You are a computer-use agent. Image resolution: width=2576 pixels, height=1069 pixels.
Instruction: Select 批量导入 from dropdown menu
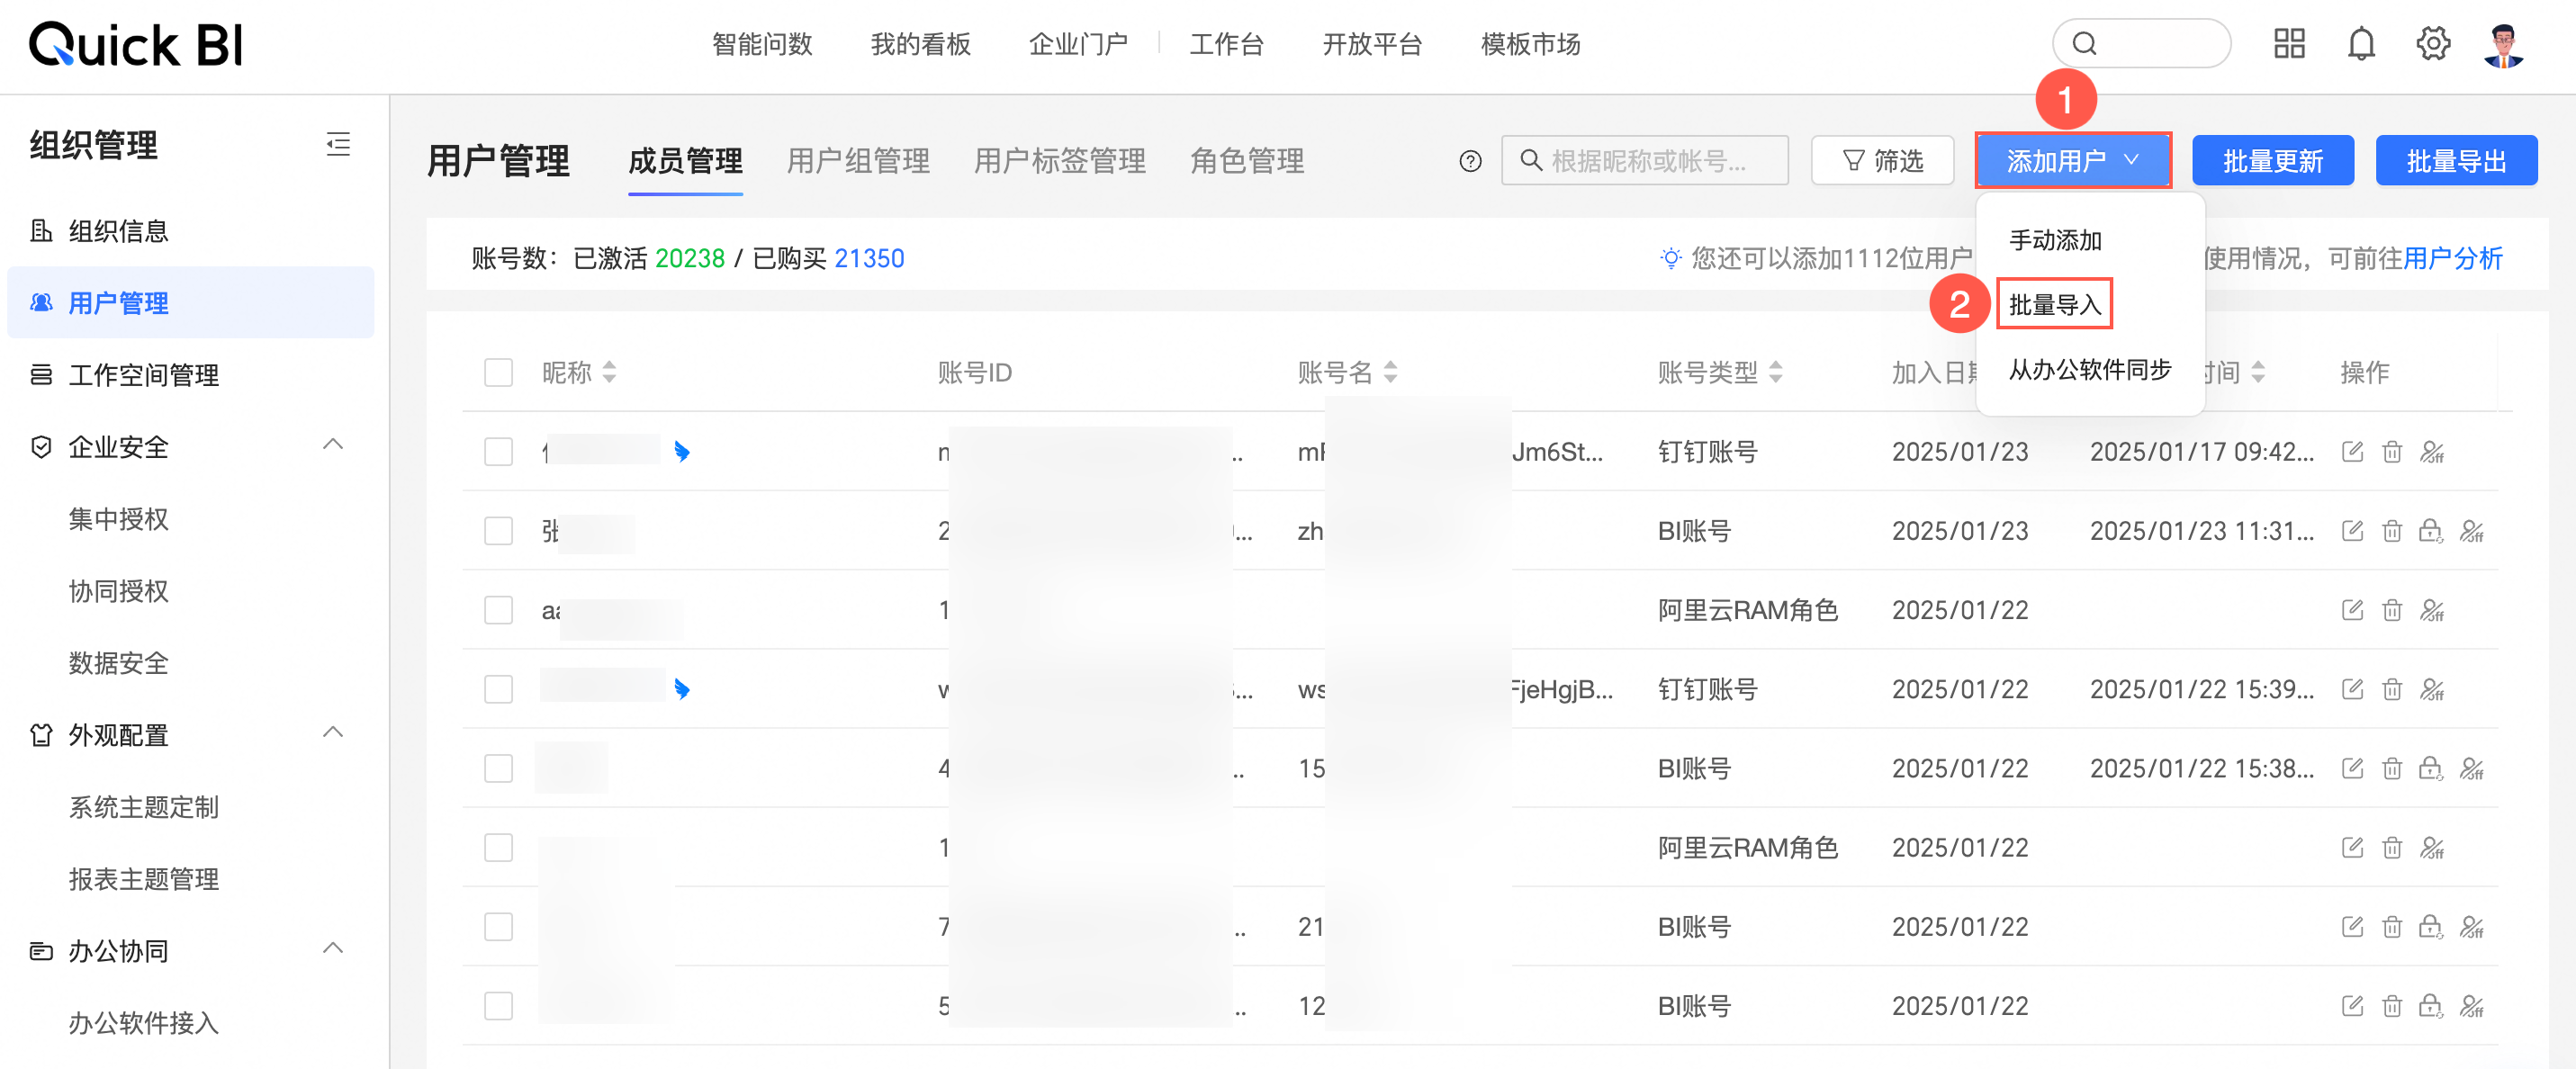[x=2054, y=304]
